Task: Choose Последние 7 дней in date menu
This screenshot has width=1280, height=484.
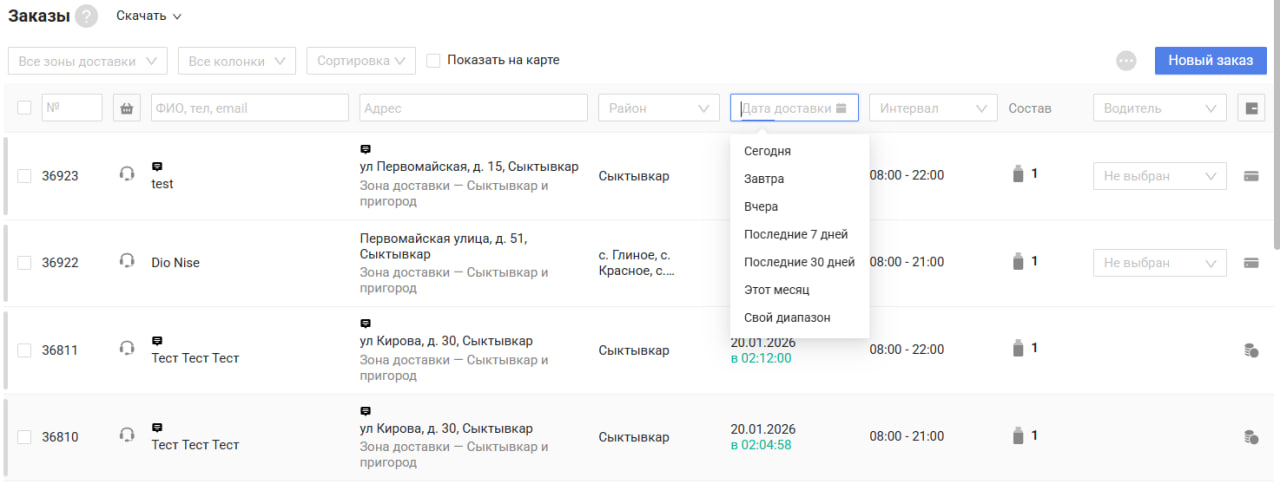Action: (795, 235)
